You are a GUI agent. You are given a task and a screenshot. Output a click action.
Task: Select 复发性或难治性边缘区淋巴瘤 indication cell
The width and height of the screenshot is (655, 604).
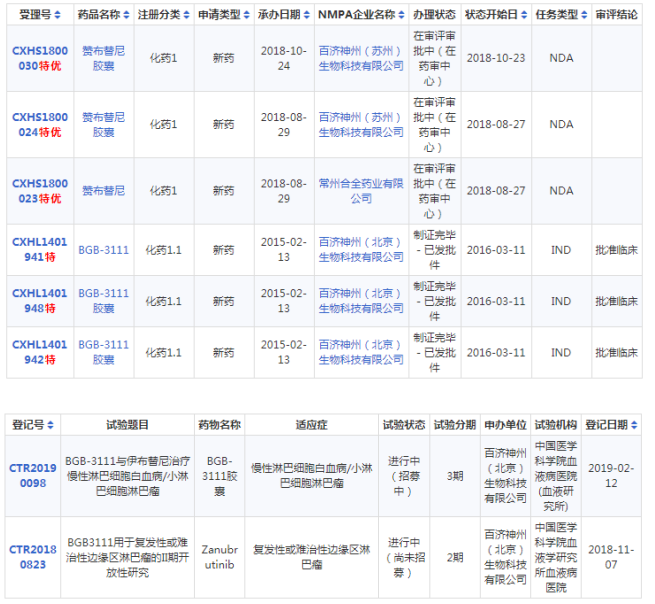312,557
